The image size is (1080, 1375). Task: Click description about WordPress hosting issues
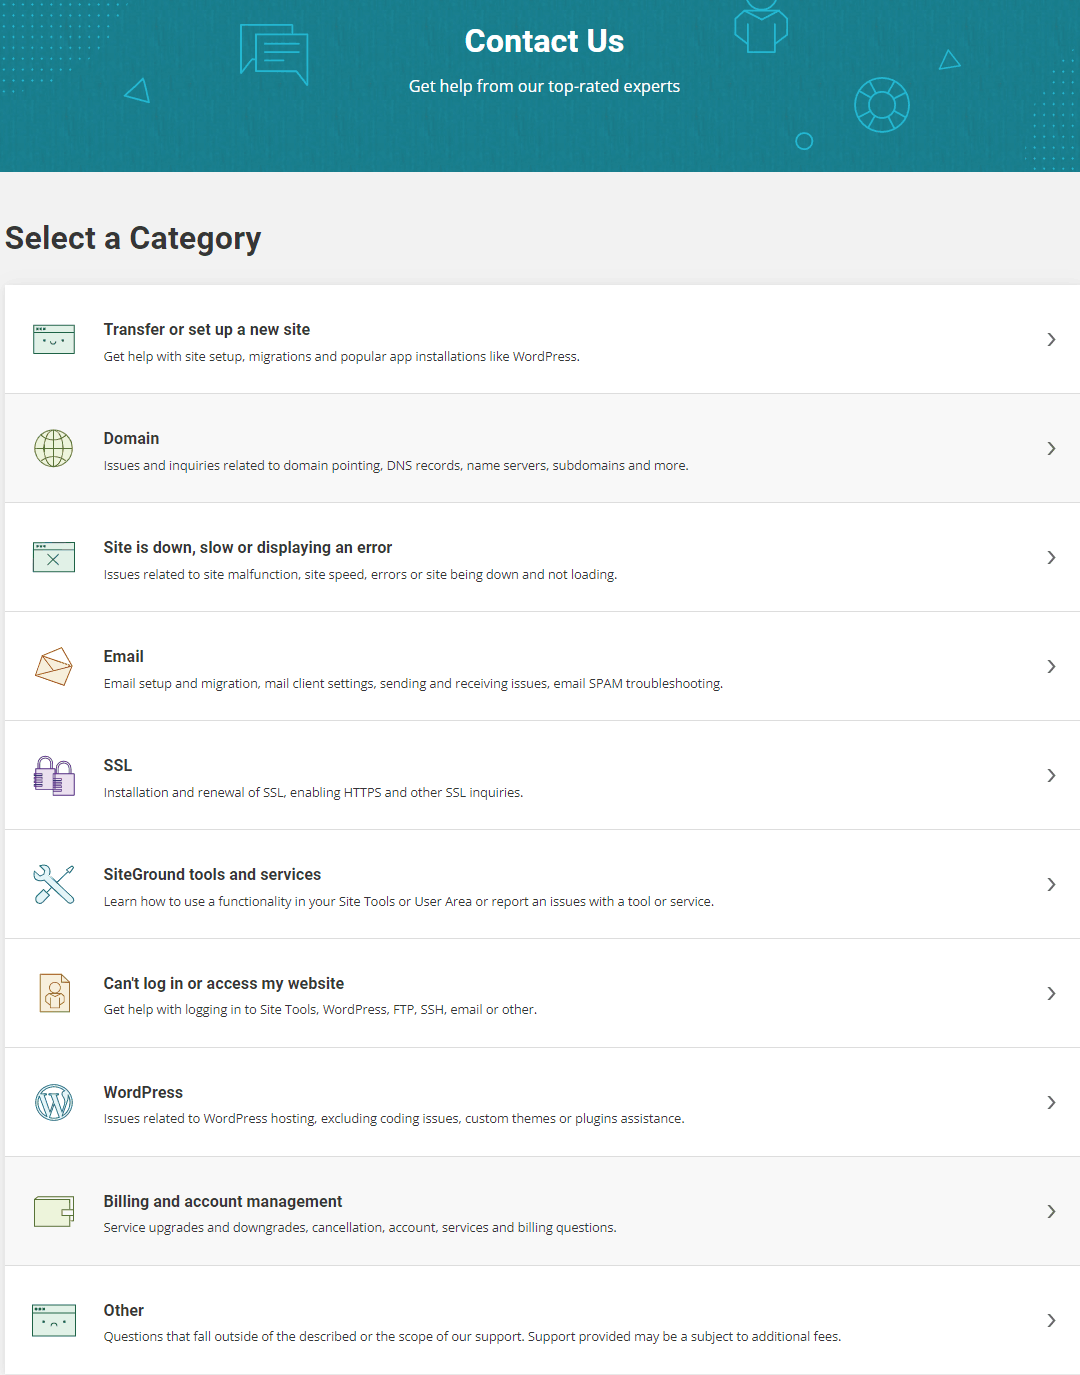tap(394, 1118)
